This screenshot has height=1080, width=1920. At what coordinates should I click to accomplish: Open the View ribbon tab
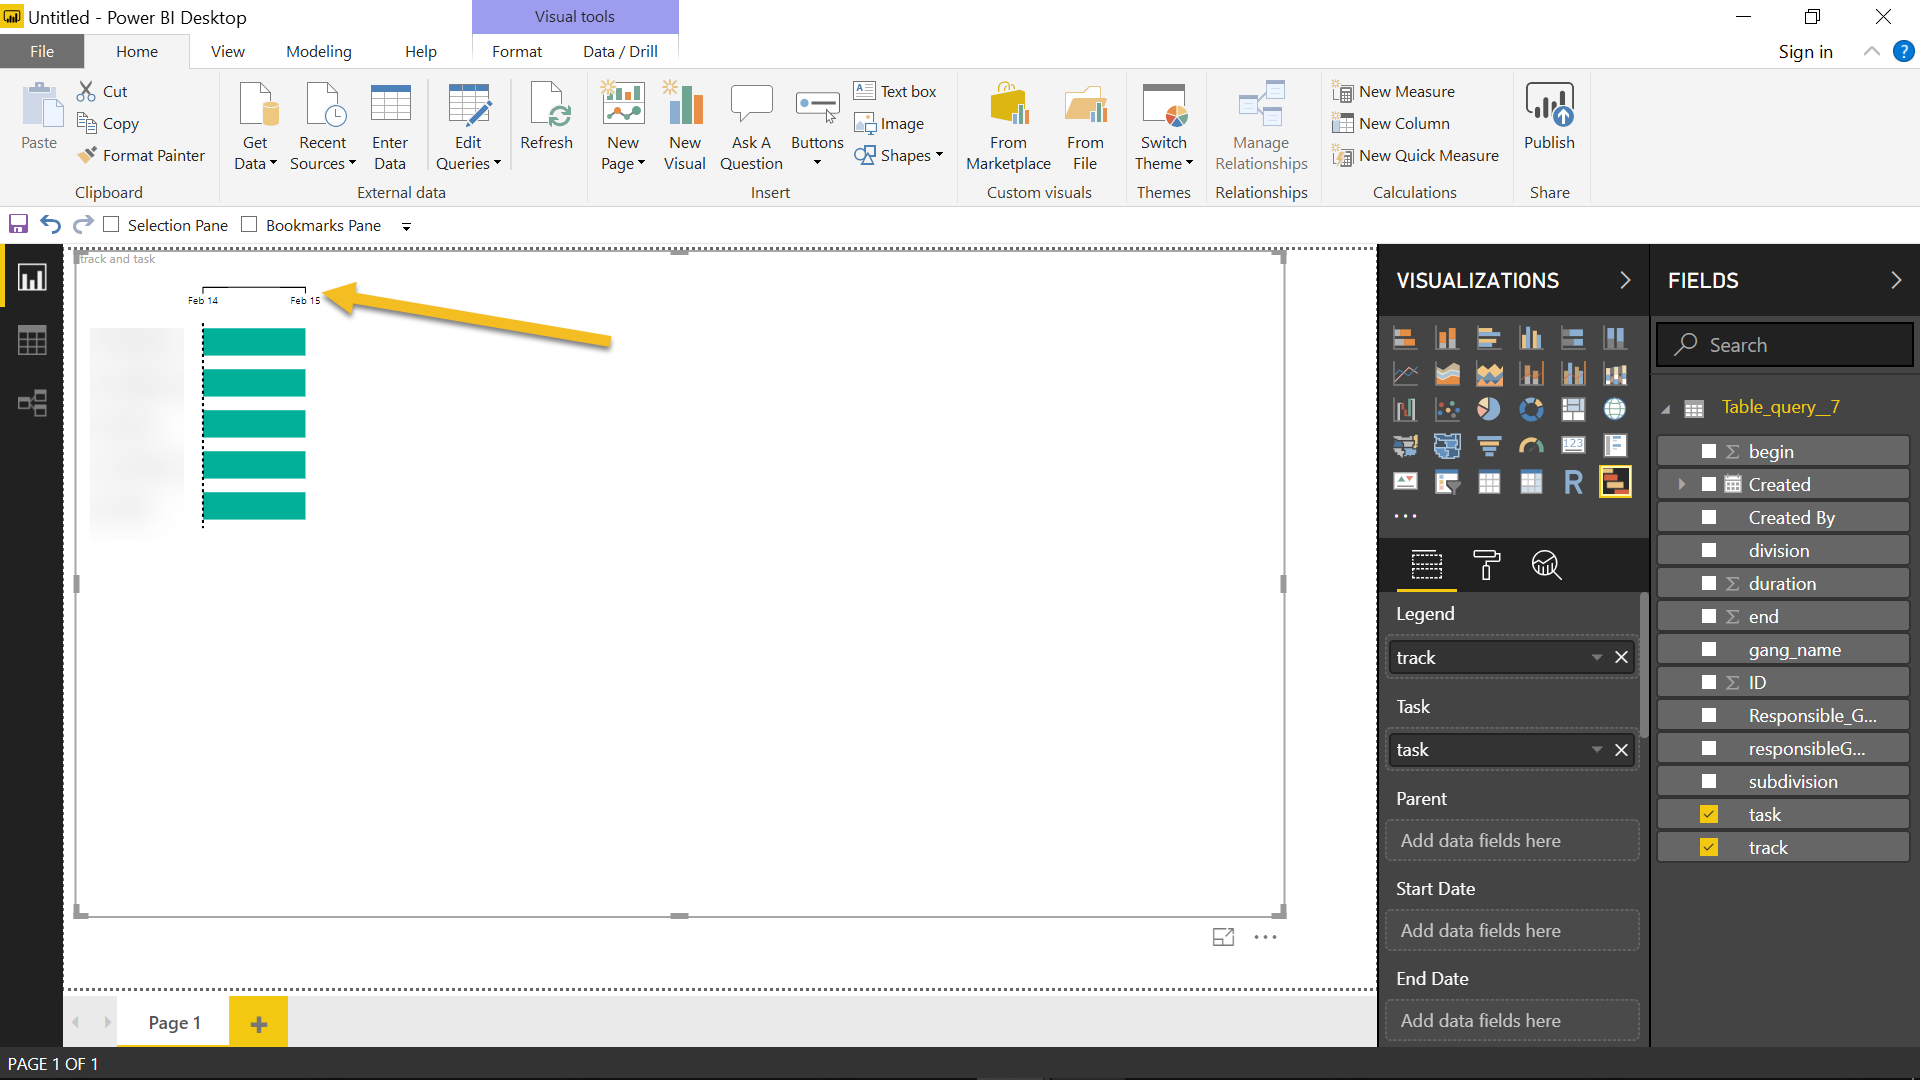(228, 52)
